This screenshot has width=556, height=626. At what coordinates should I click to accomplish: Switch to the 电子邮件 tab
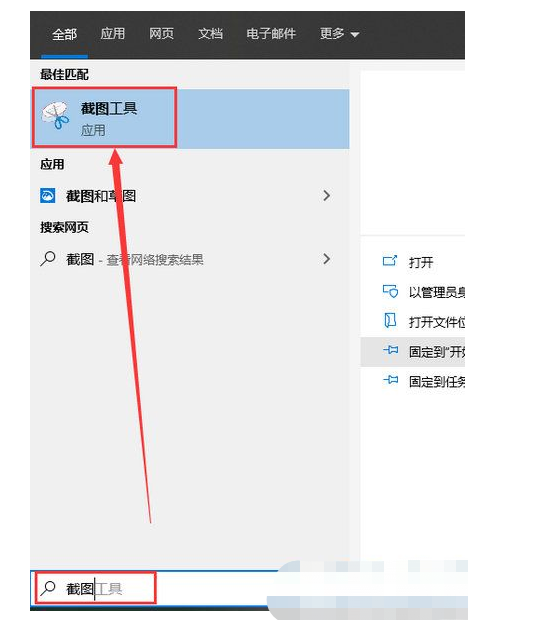271,34
